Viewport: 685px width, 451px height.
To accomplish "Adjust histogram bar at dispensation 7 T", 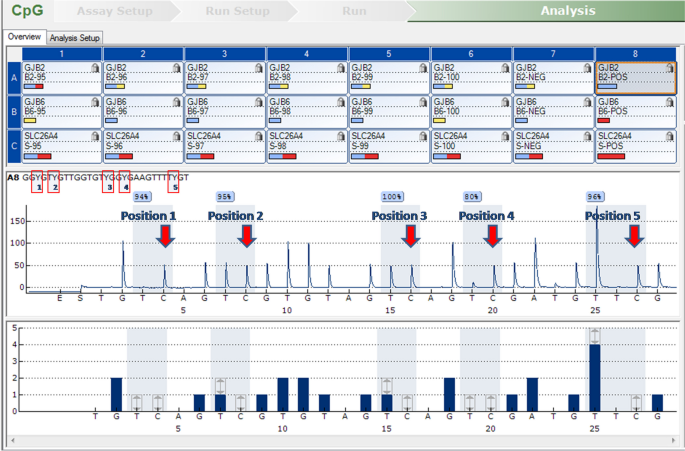I will tap(220, 386).
